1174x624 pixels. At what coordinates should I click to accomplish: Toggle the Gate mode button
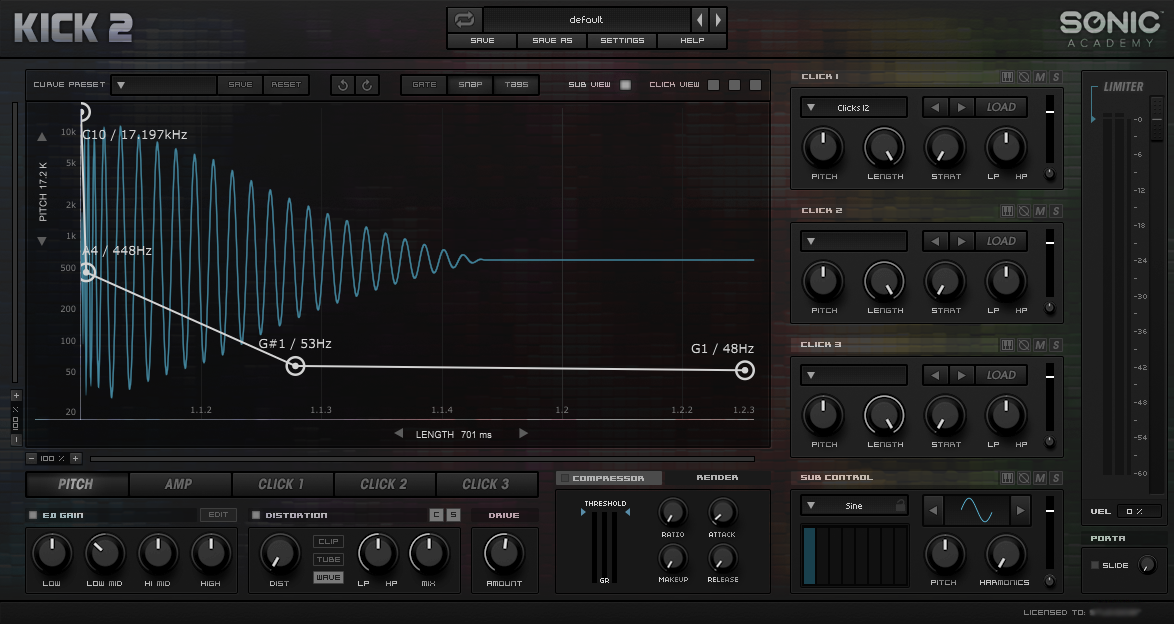[424, 85]
